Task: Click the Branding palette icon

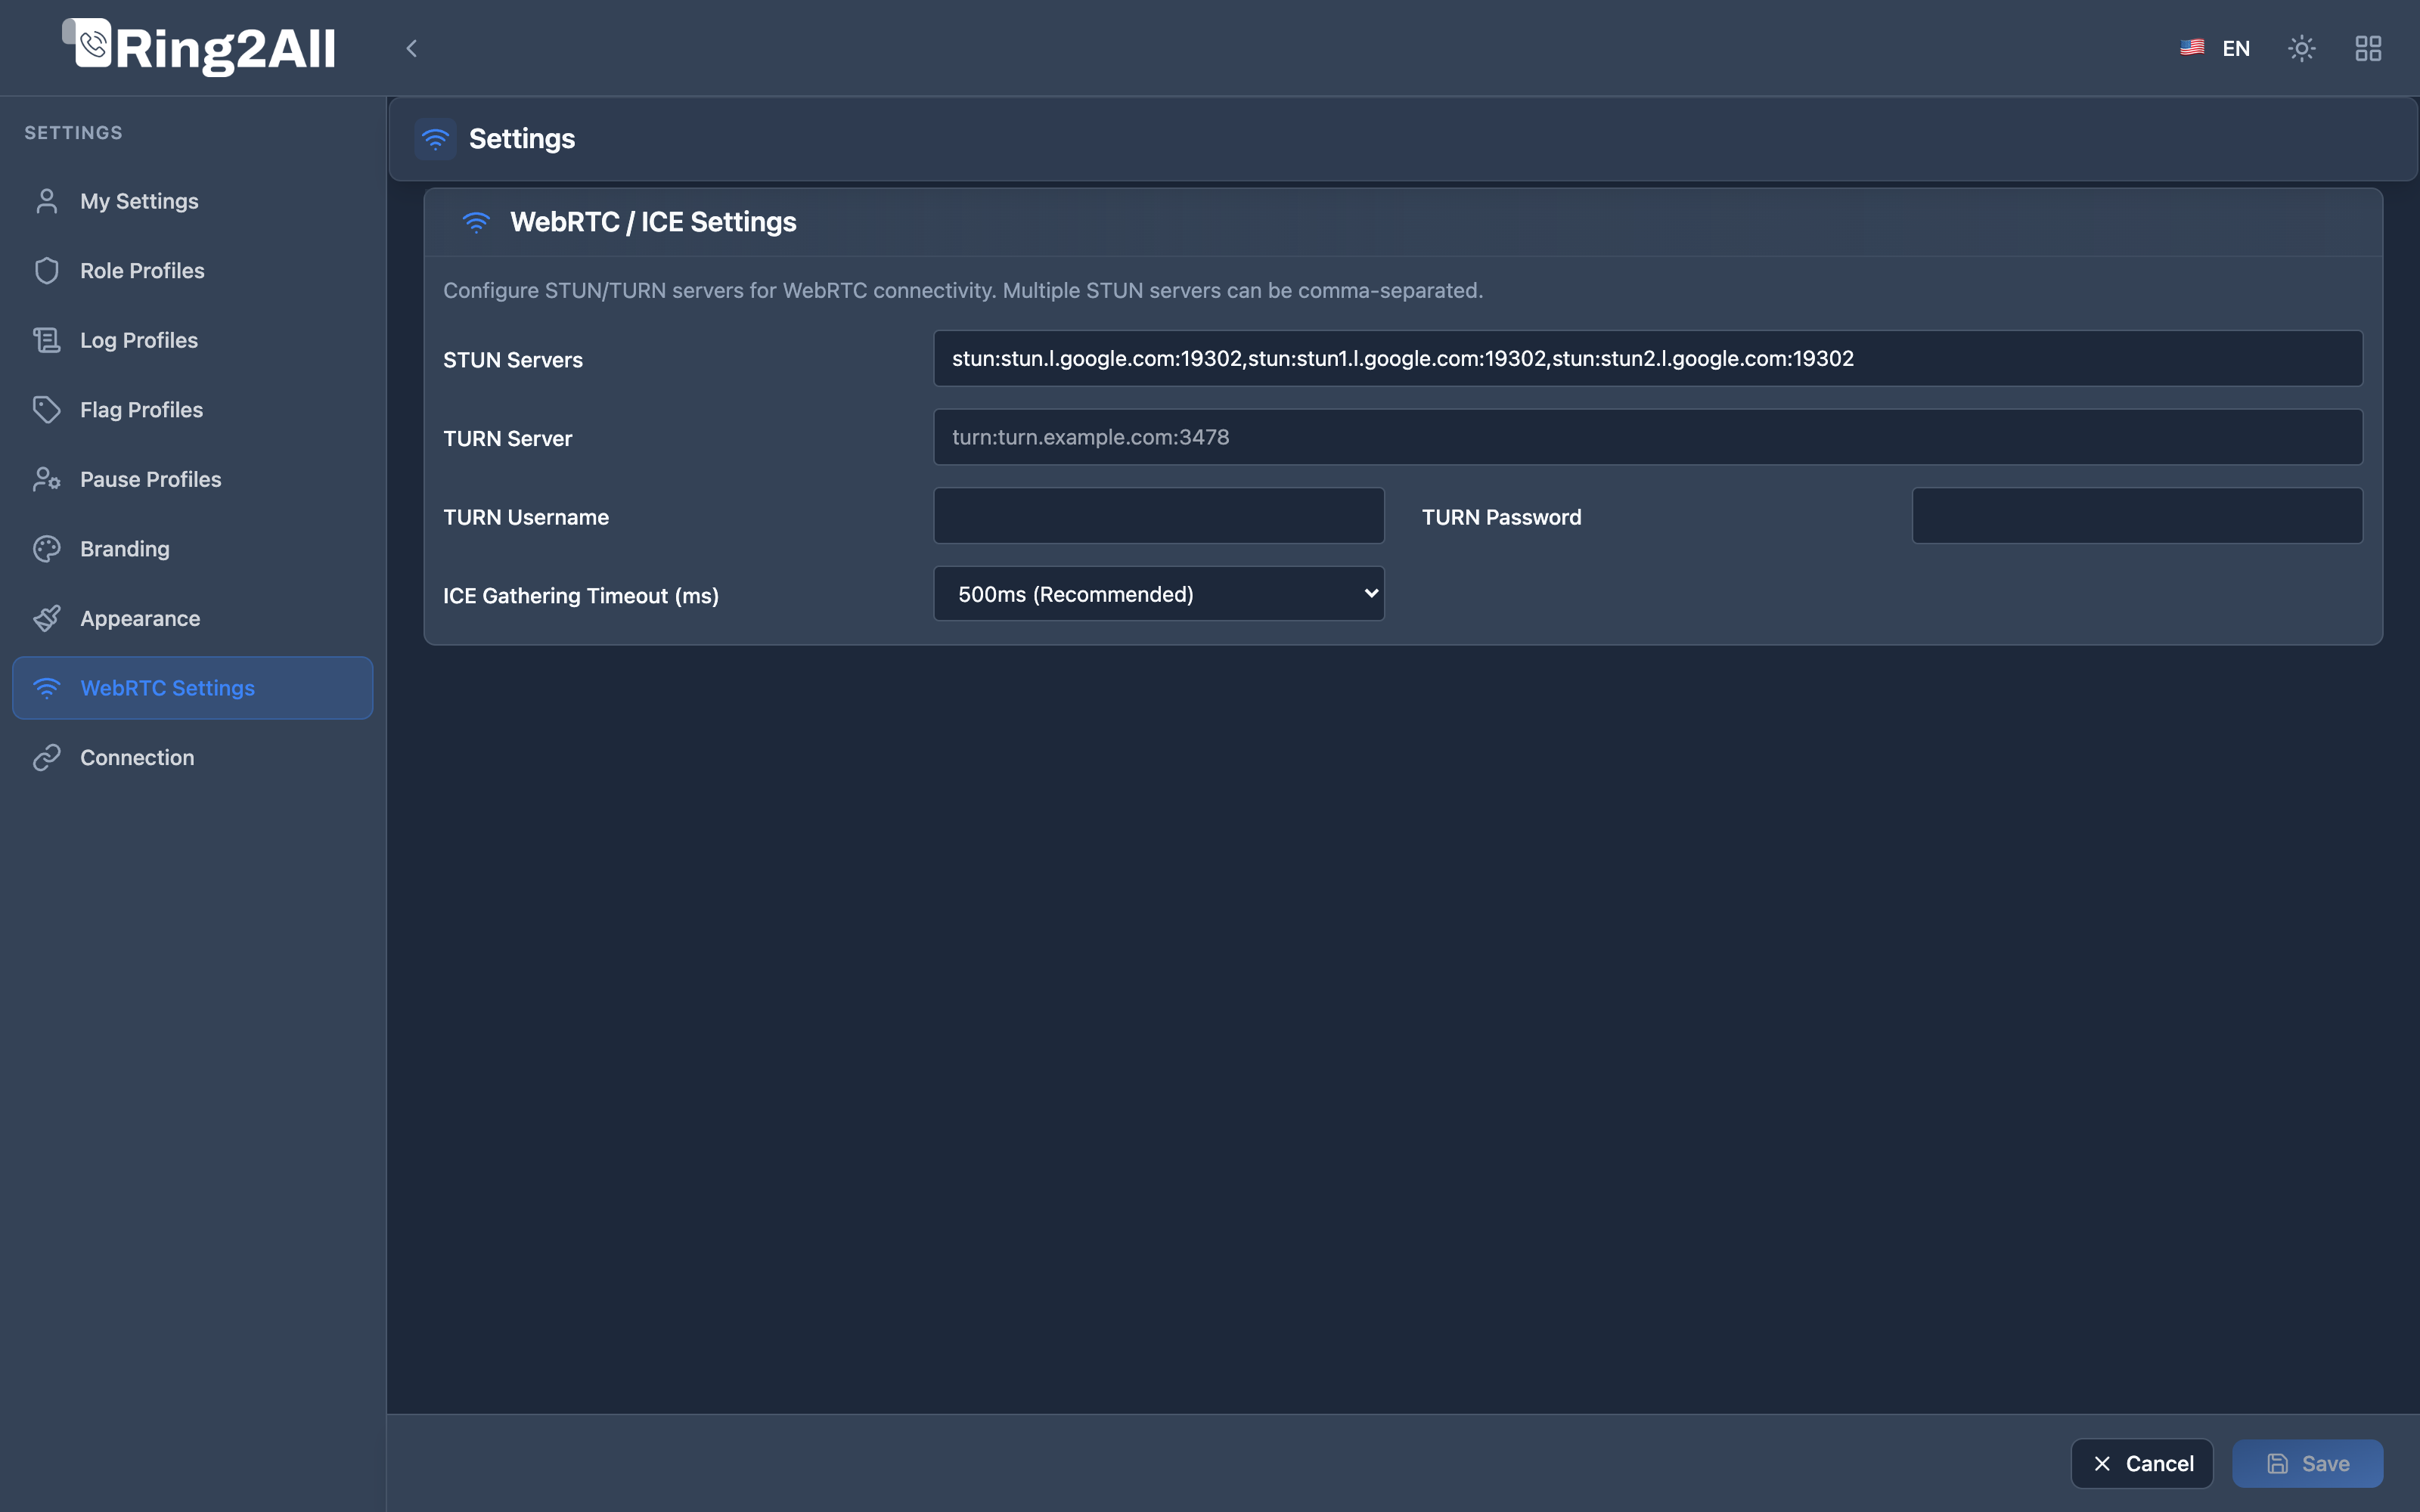Action: 47,549
